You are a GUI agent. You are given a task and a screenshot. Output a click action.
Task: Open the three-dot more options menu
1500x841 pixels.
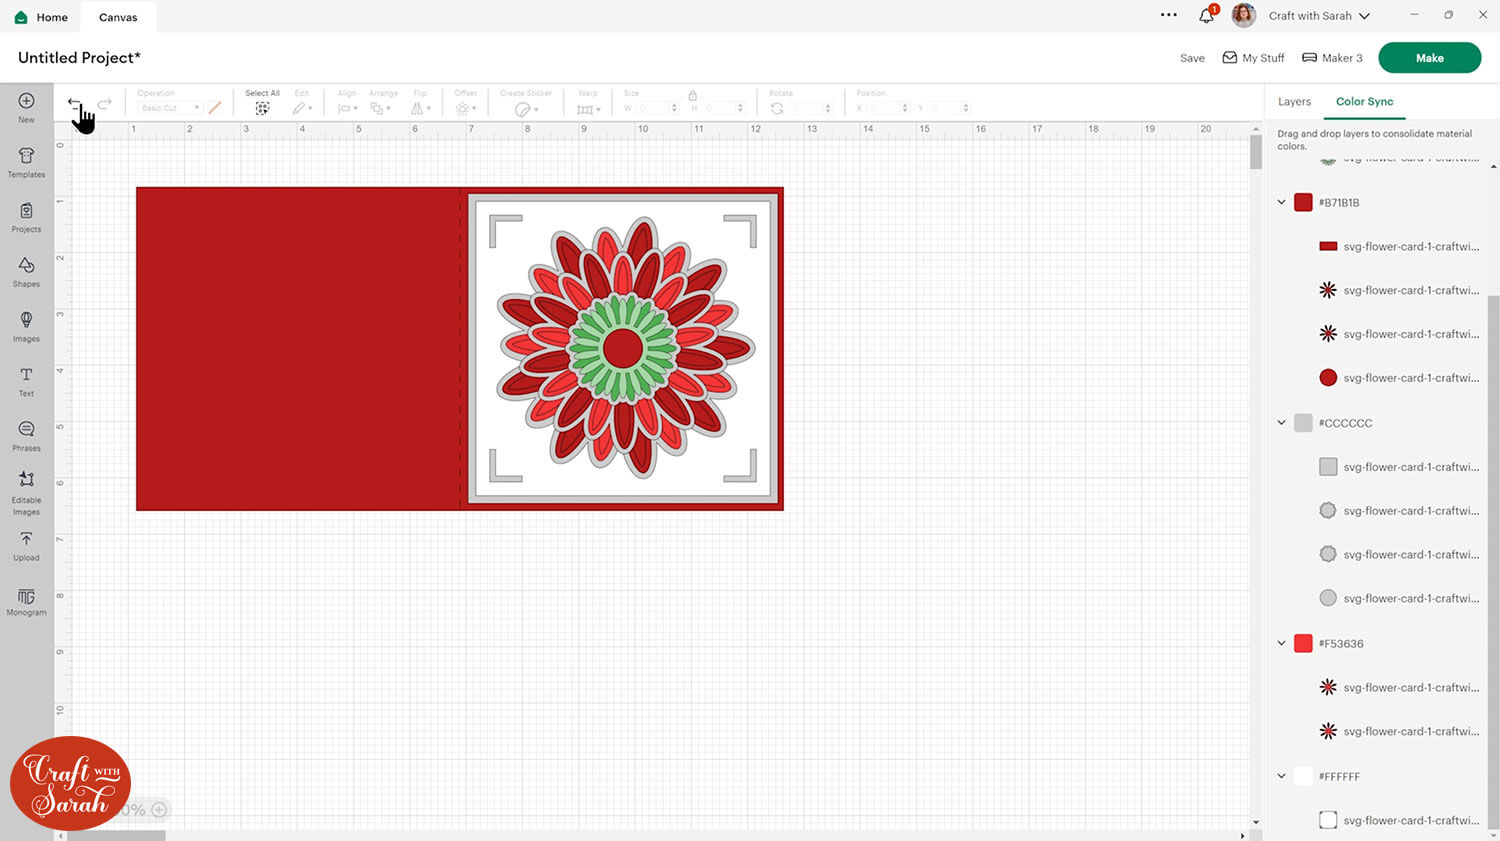(x=1169, y=15)
